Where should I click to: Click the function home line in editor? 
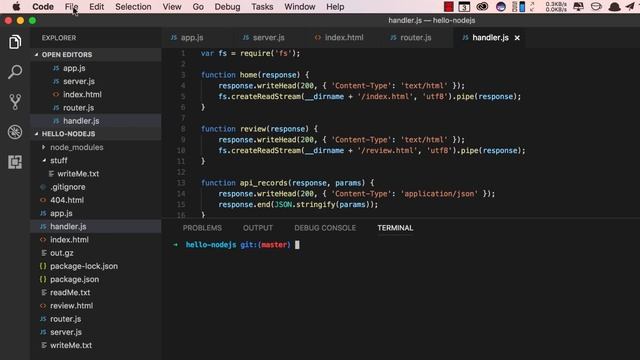(x=255, y=75)
